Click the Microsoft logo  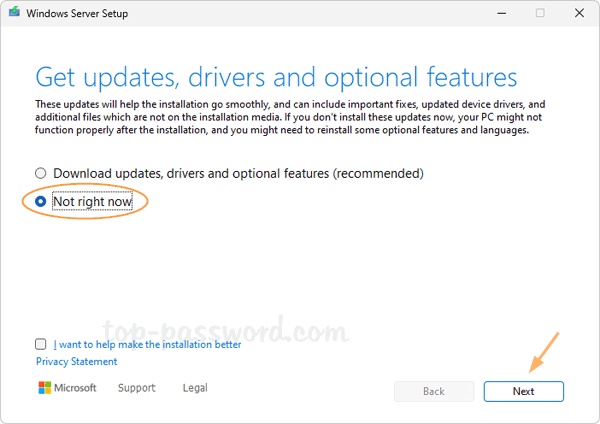[67, 388]
